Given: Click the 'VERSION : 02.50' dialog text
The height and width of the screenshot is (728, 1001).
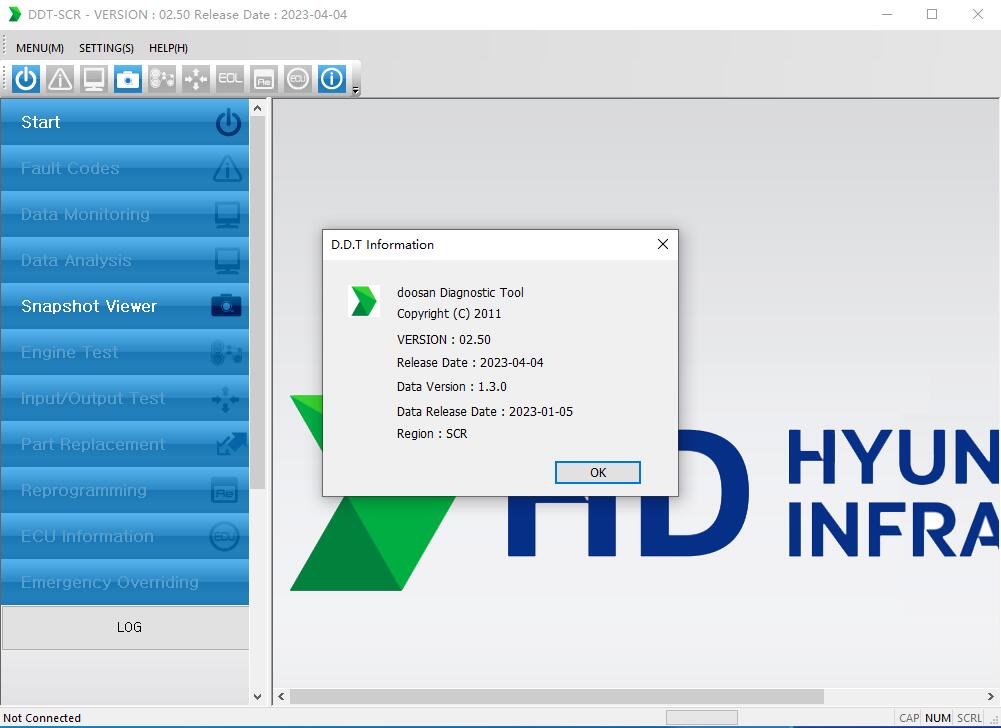Looking at the screenshot, I should pyautogui.click(x=444, y=339).
